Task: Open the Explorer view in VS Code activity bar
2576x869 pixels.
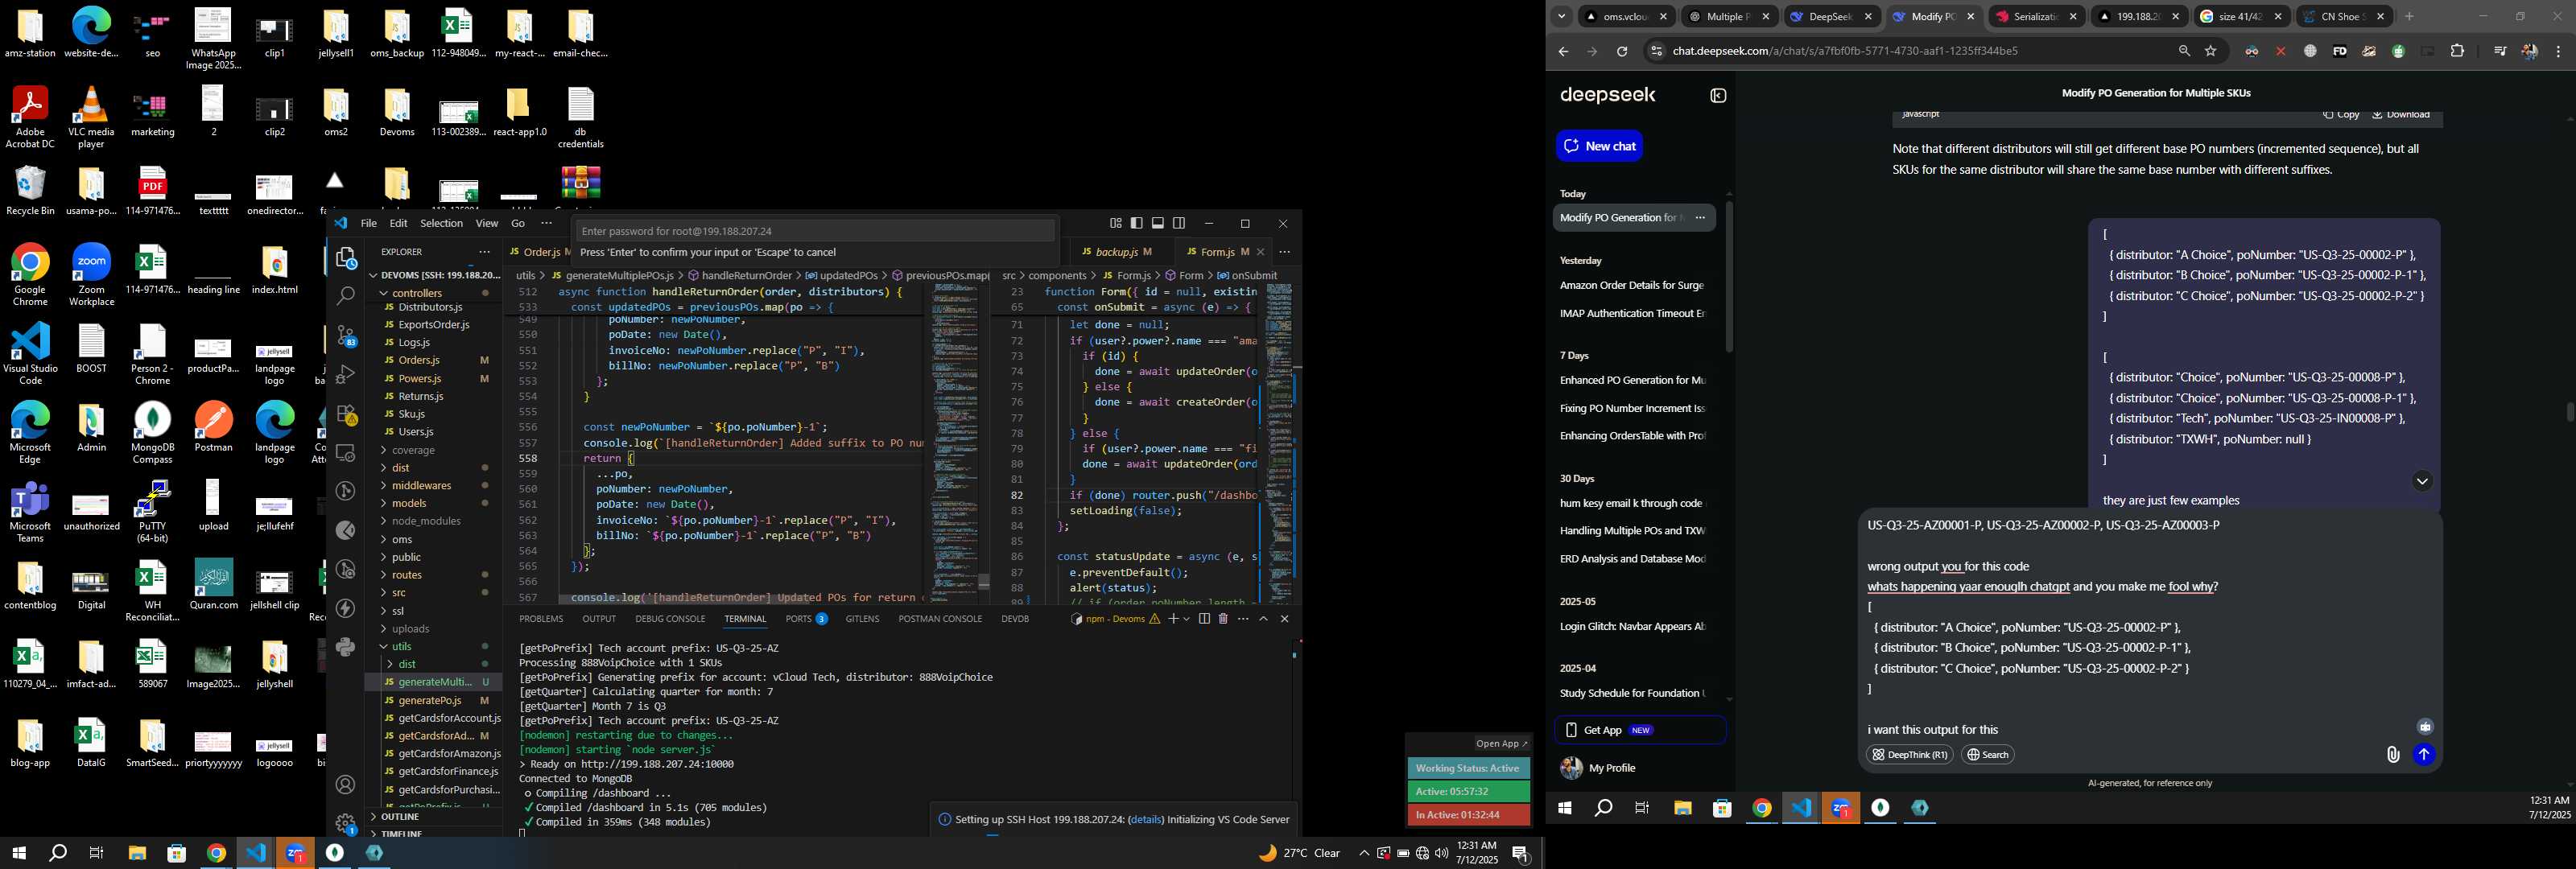Action: click(x=346, y=259)
